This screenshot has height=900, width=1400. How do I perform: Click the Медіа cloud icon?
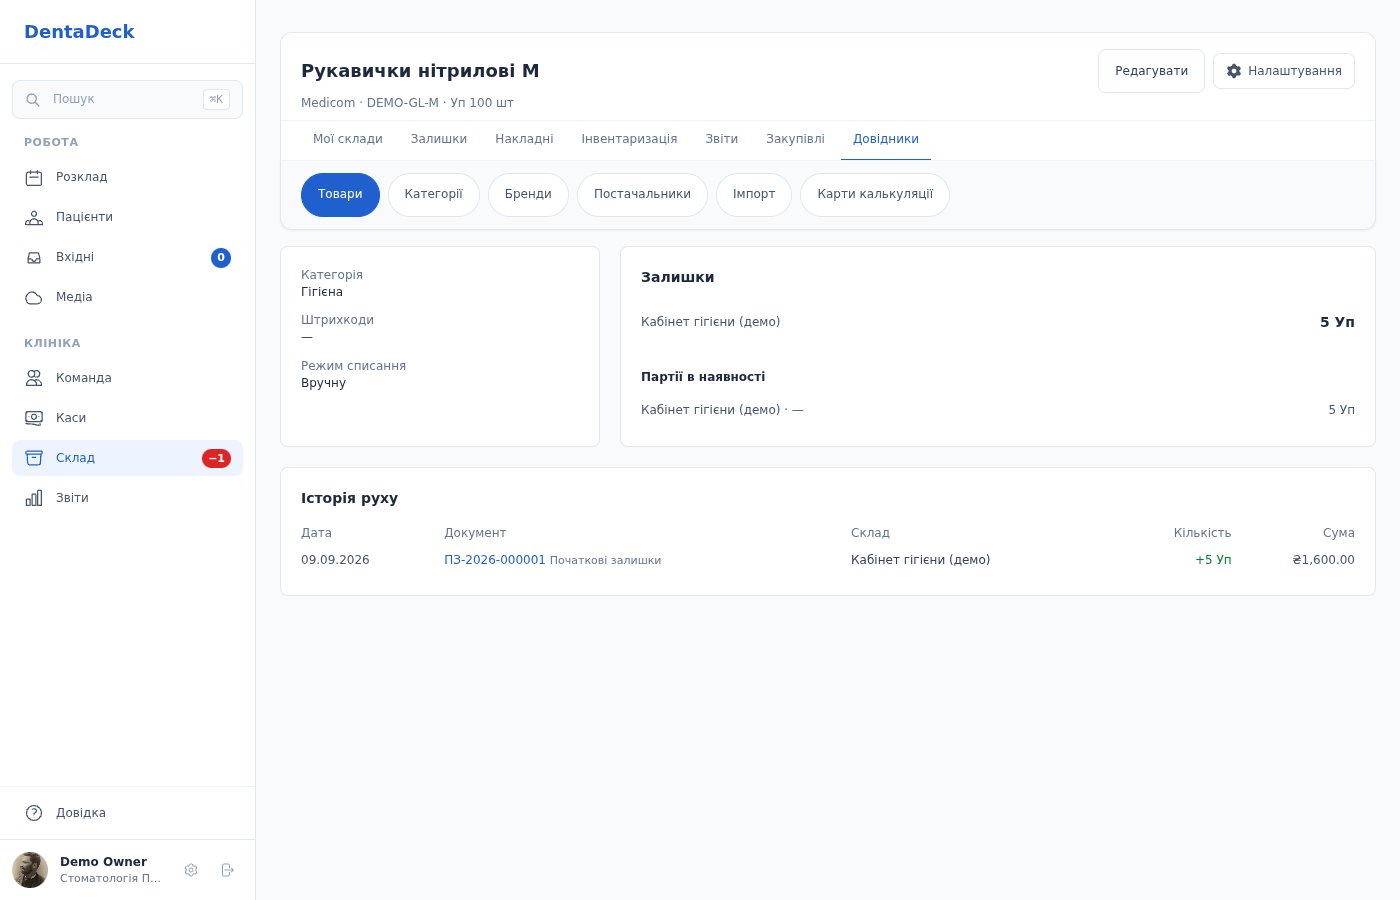tap(34, 298)
